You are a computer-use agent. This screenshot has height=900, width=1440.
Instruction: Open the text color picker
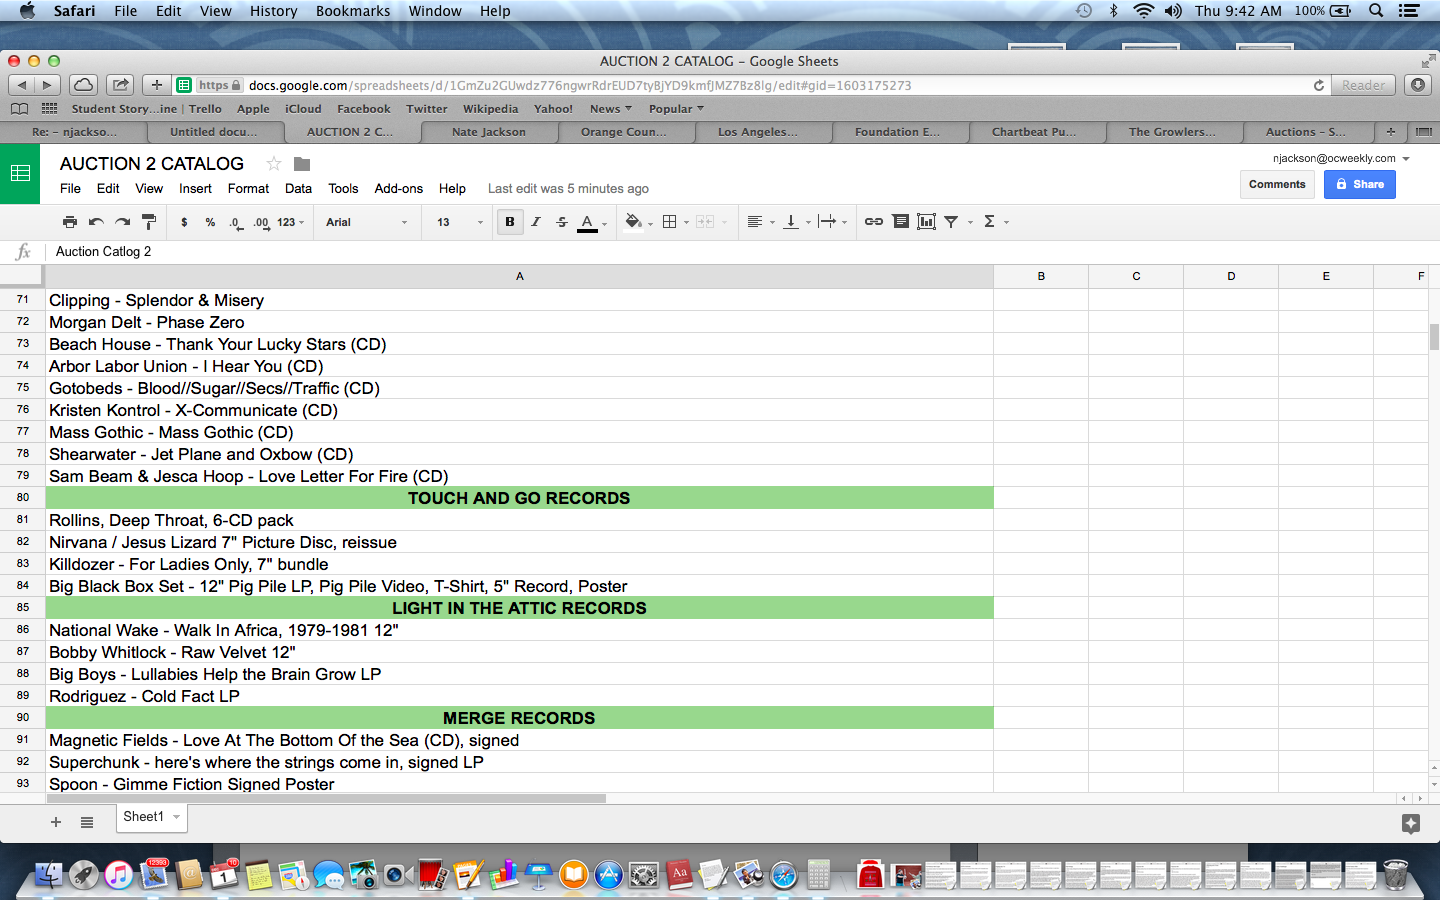click(588, 222)
